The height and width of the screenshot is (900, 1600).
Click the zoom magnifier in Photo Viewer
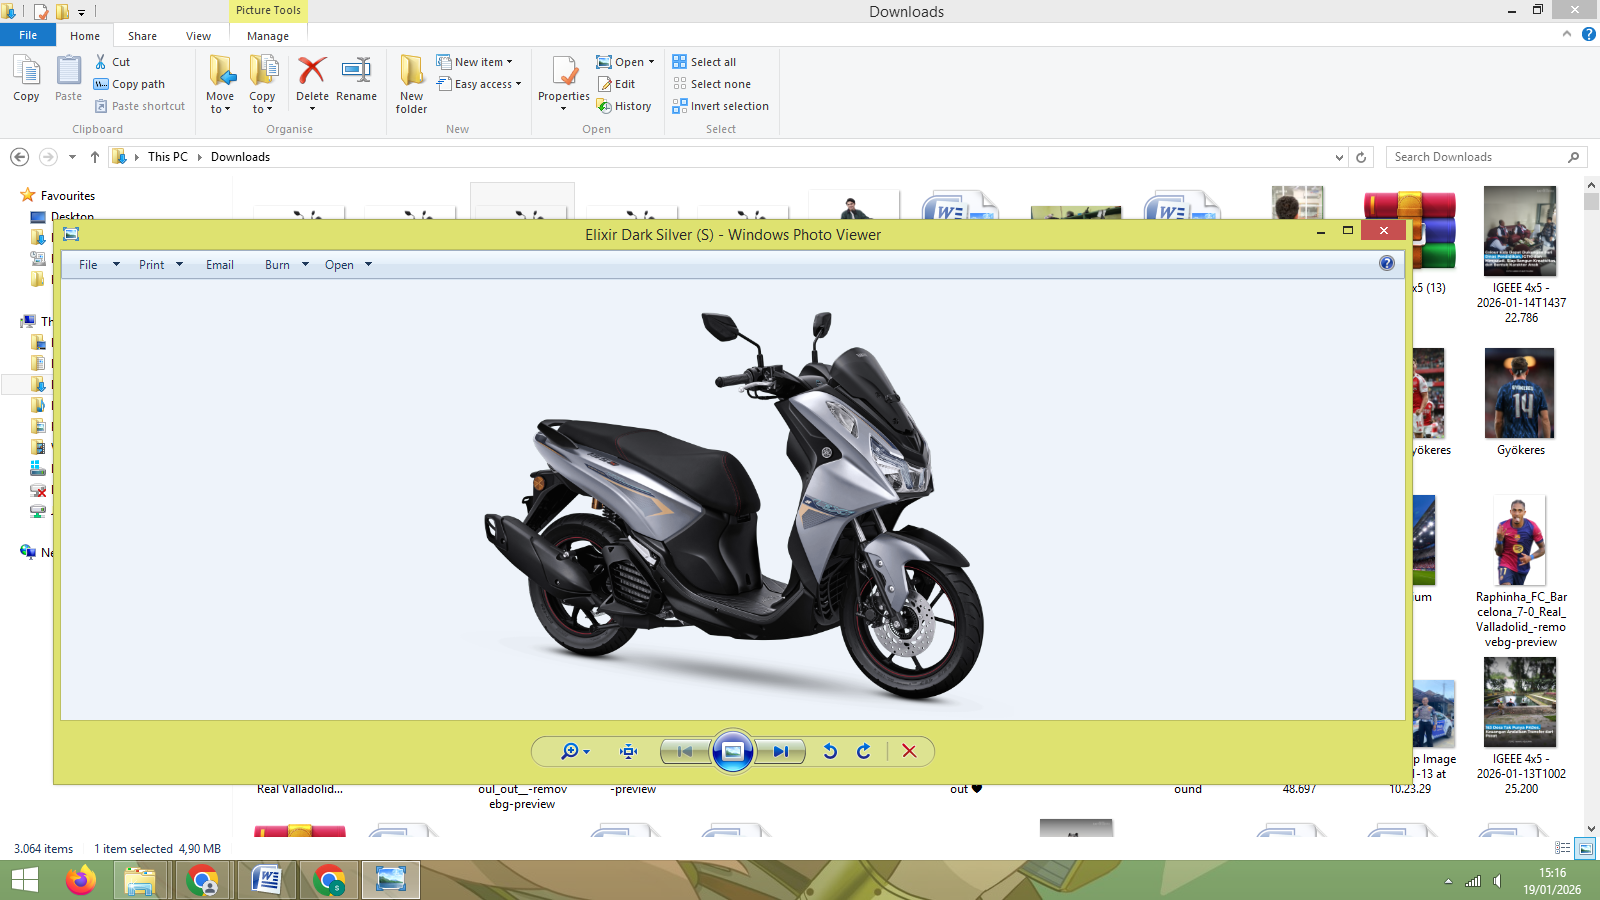[575, 751]
